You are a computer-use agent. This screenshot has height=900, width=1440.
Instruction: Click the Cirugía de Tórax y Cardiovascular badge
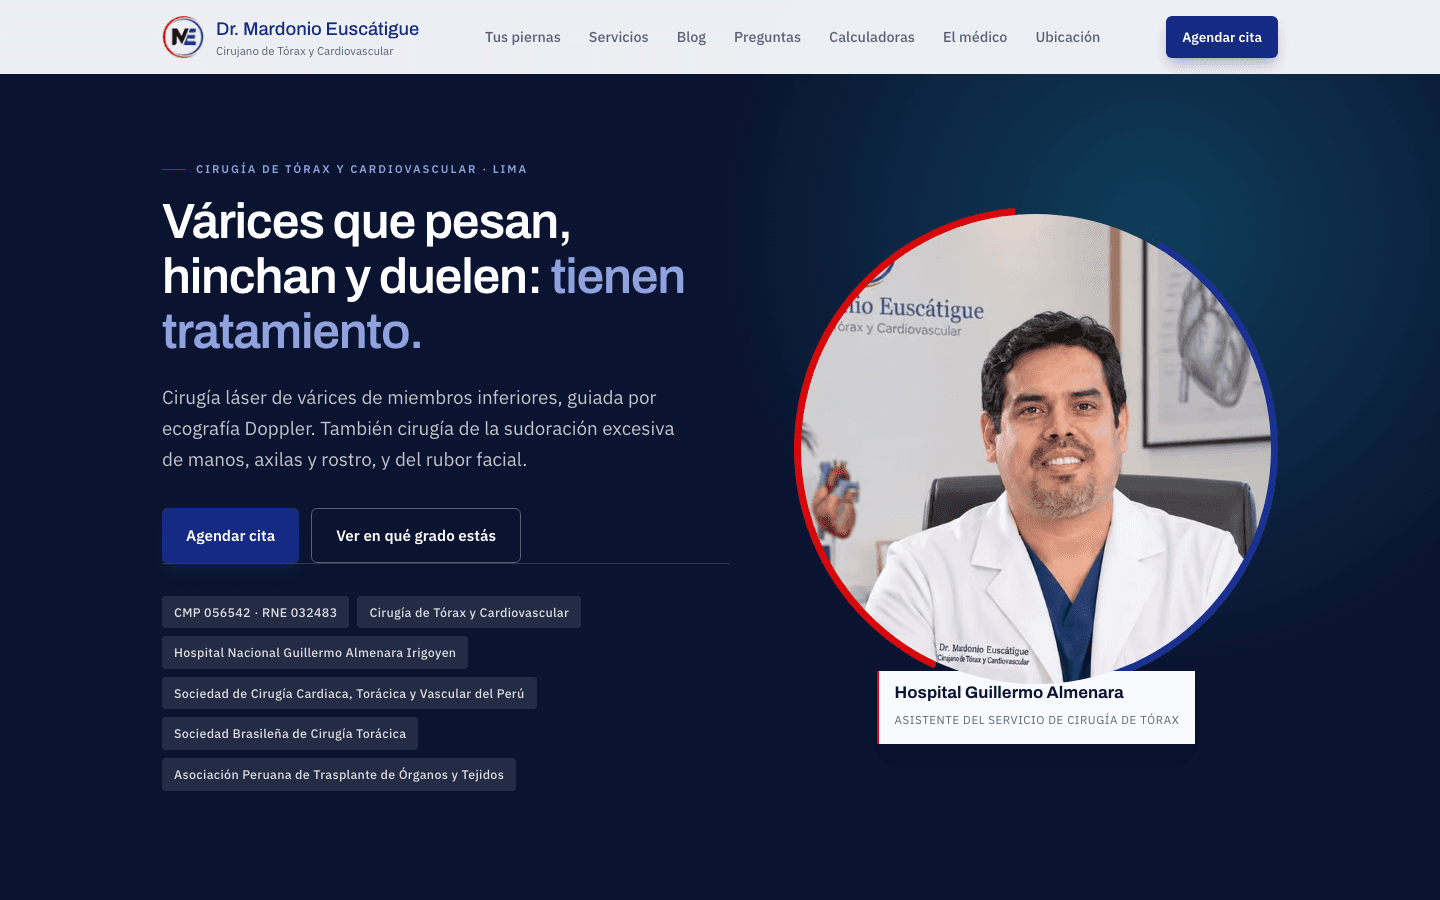coord(469,612)
